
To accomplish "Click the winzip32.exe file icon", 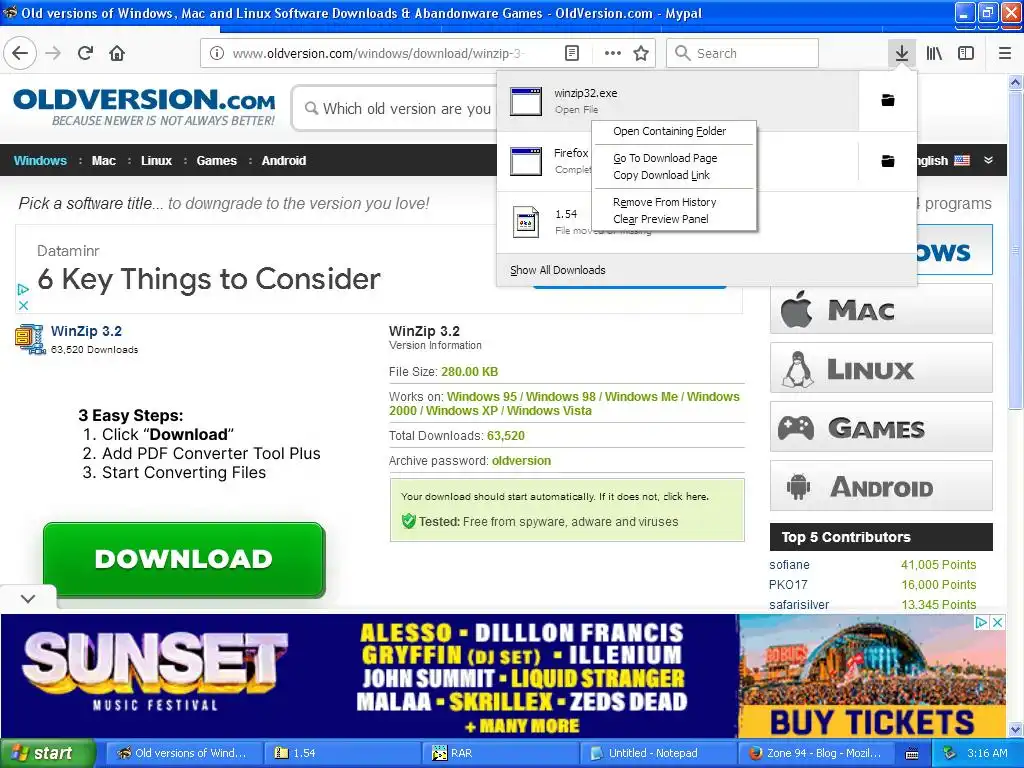I will tap(526, 101).
